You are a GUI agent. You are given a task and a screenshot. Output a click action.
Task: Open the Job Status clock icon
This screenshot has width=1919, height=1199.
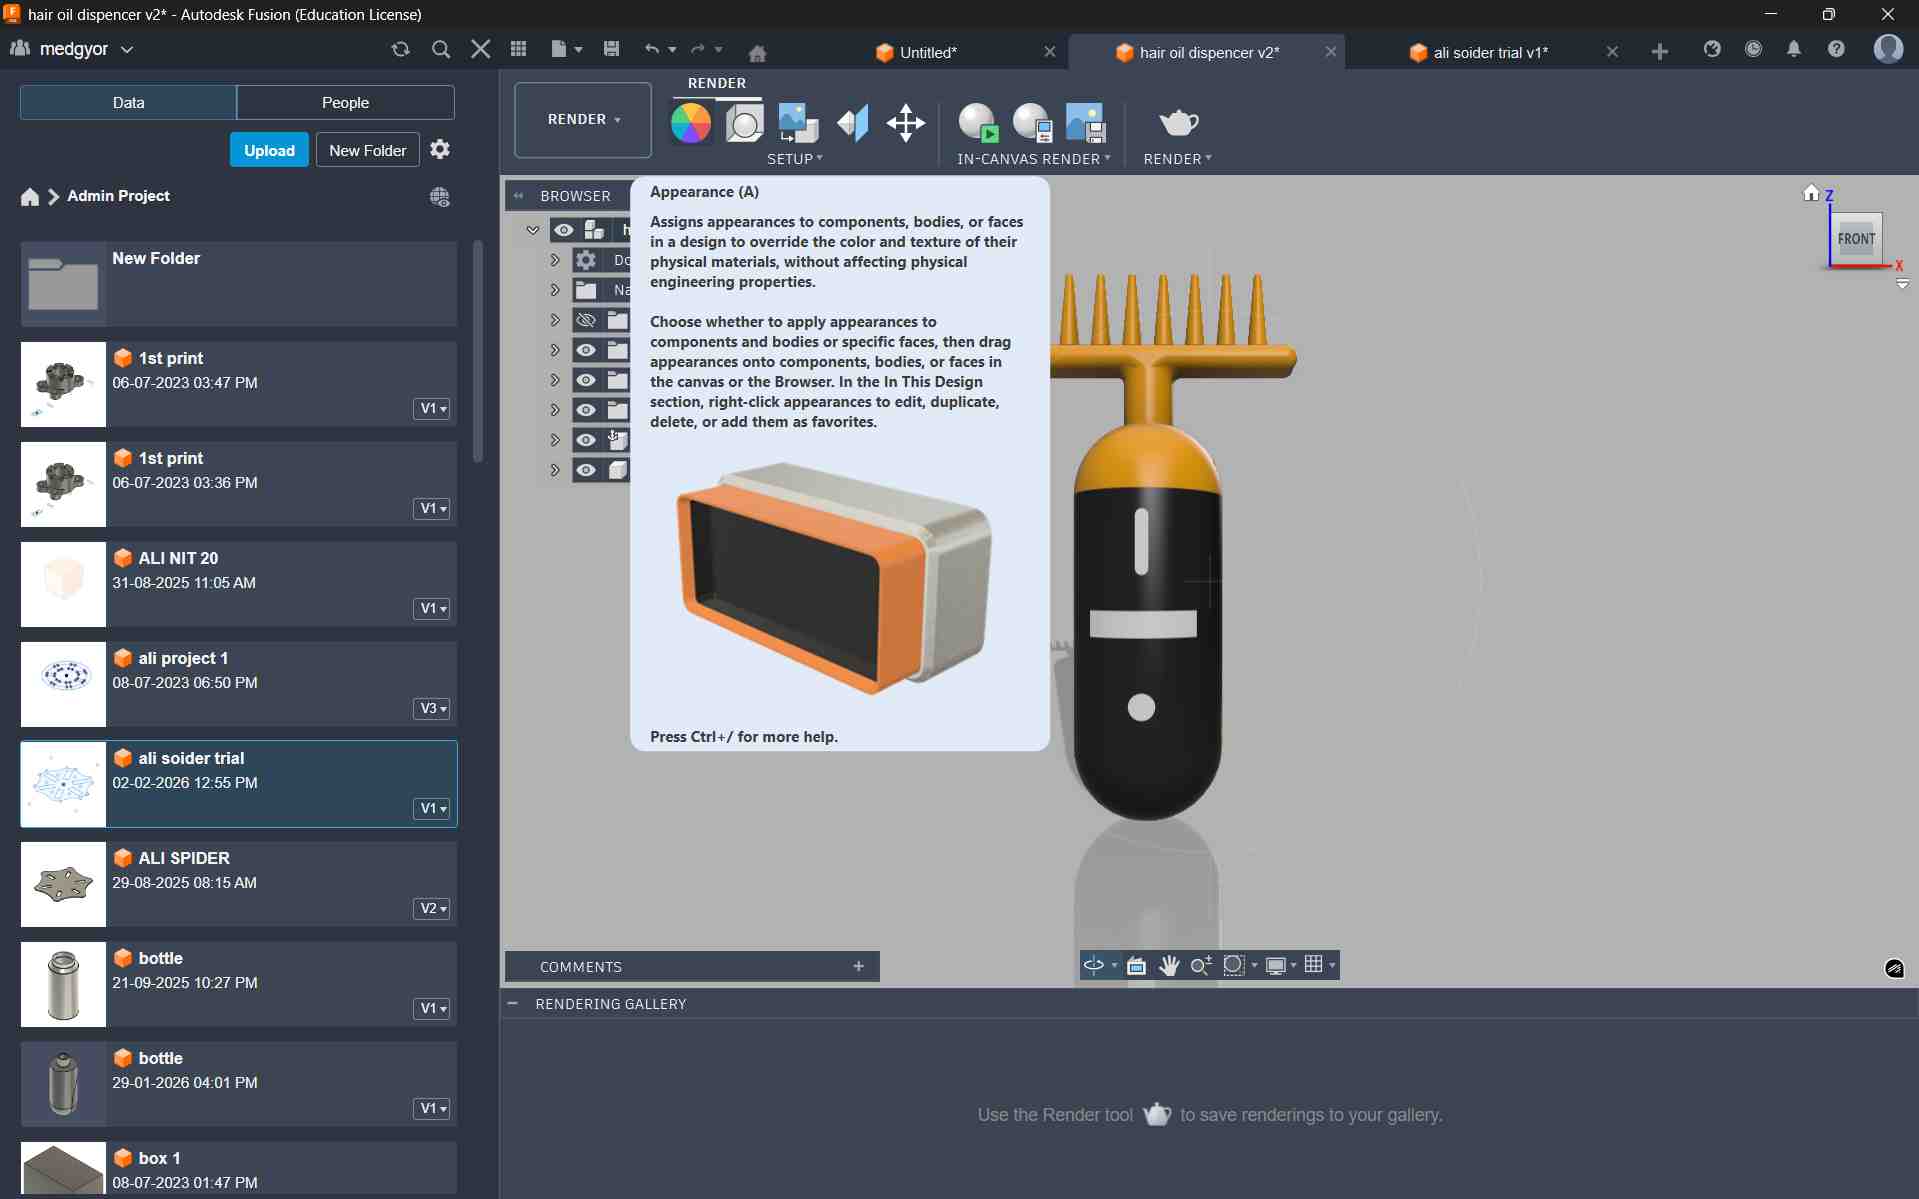[1753, 49]
